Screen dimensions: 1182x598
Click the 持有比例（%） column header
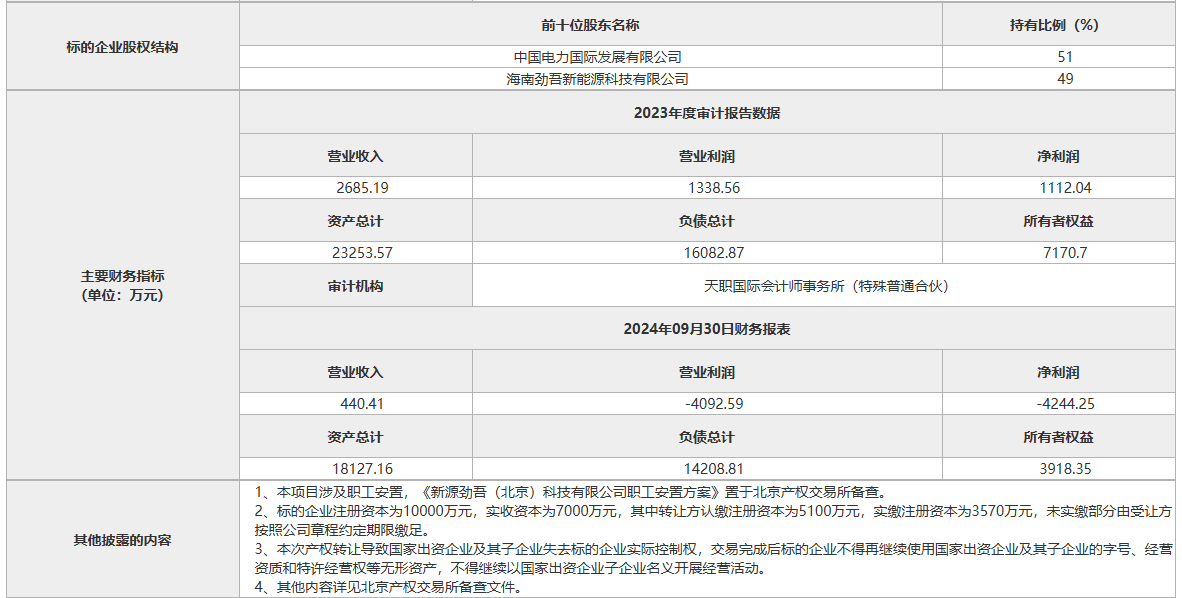click(1058, 25)
